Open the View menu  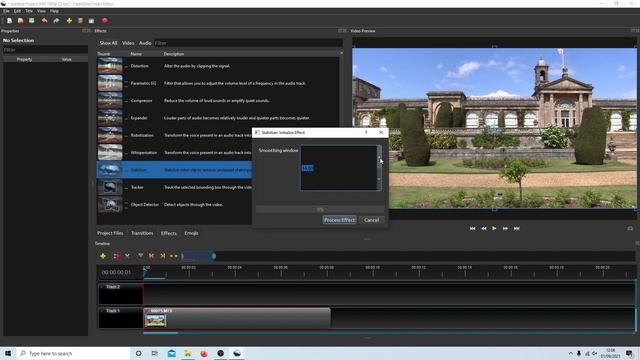(41, 11)
